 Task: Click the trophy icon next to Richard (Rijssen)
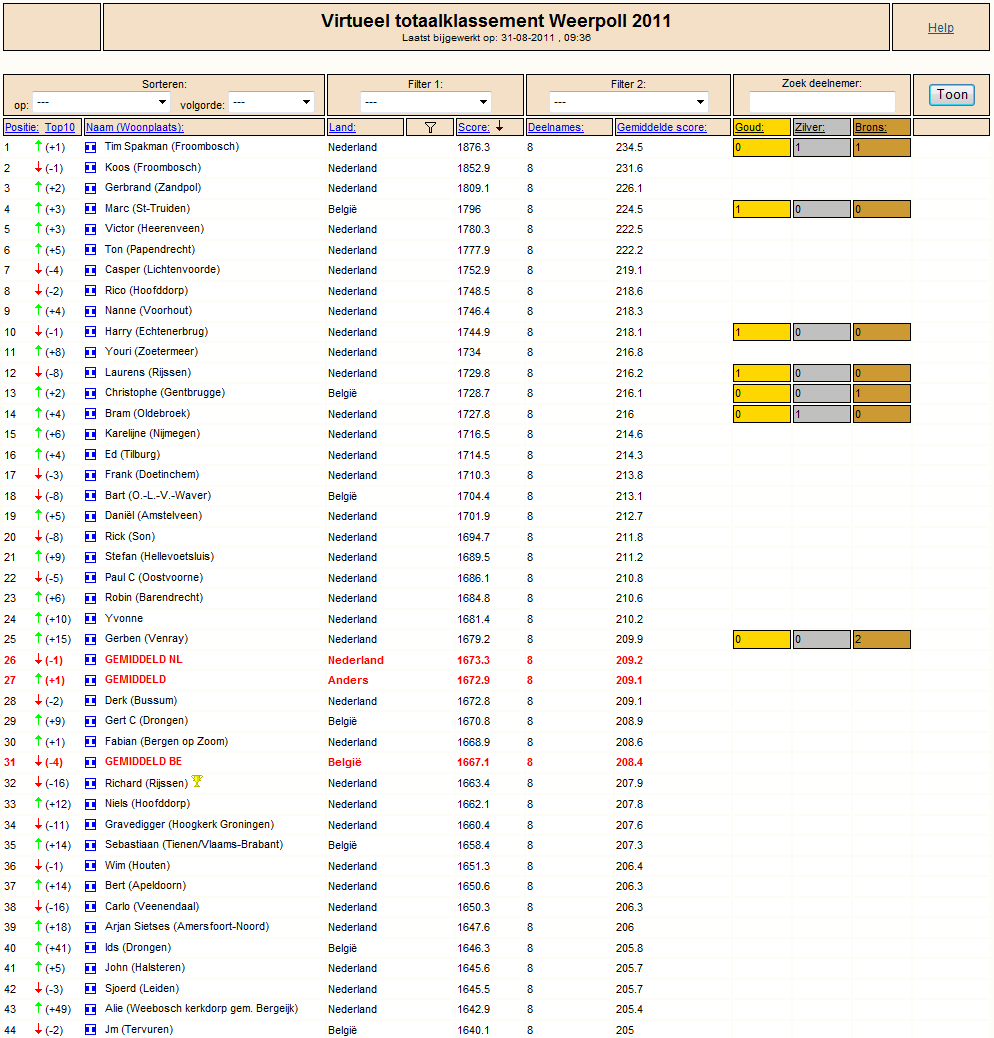pos(197,781)
